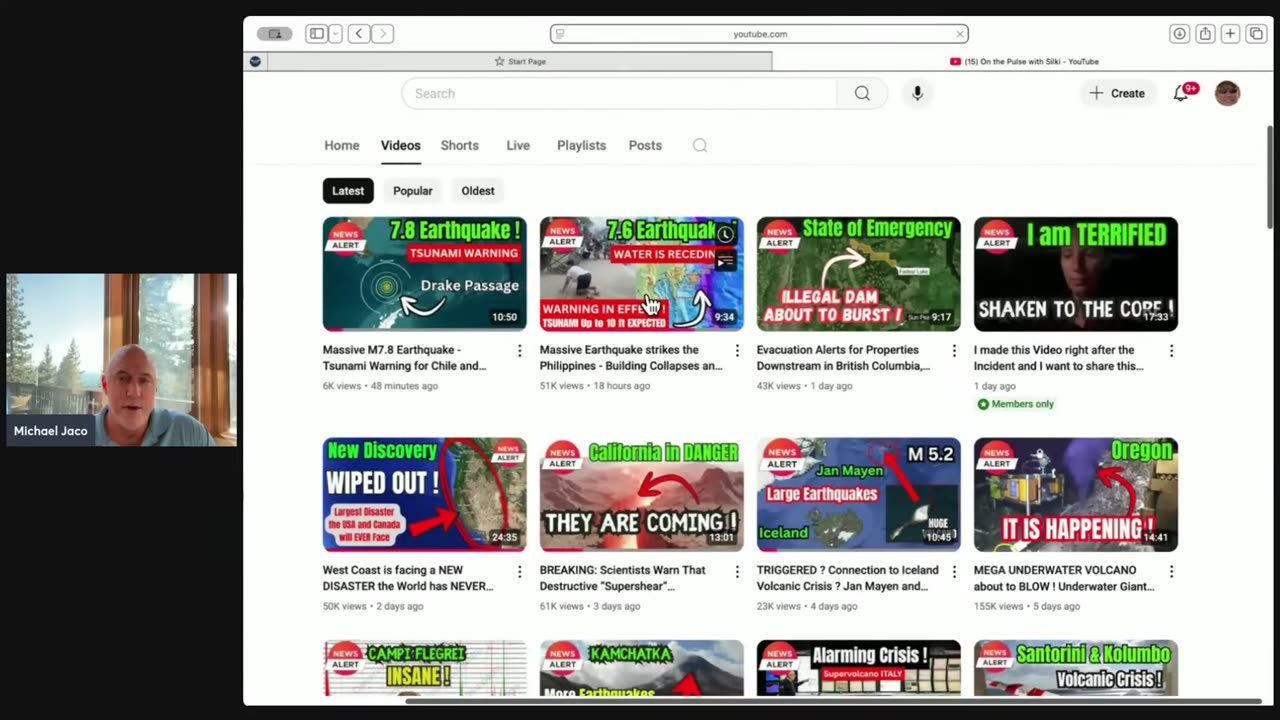Add a new tab with the plus icon

[1230, 34]
